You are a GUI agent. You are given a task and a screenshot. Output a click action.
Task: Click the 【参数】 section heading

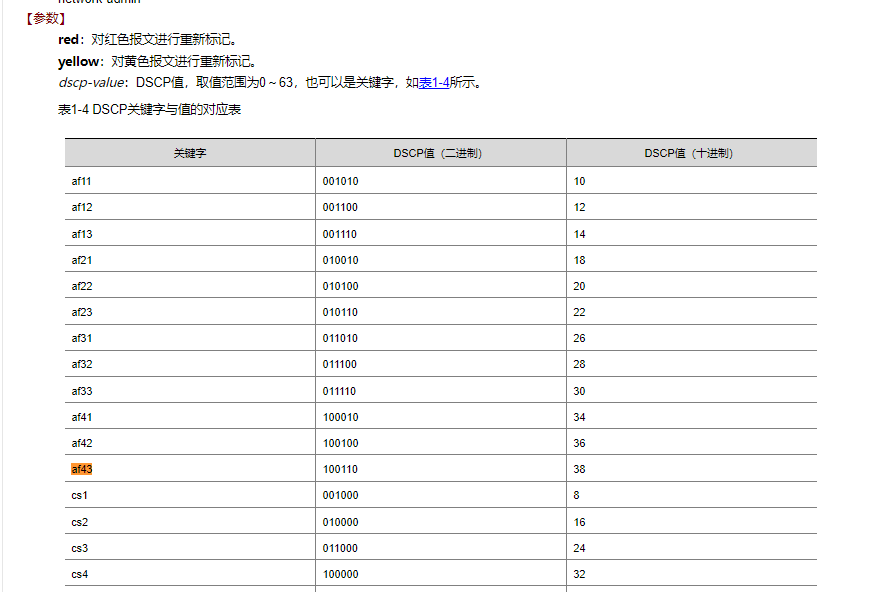46,19
